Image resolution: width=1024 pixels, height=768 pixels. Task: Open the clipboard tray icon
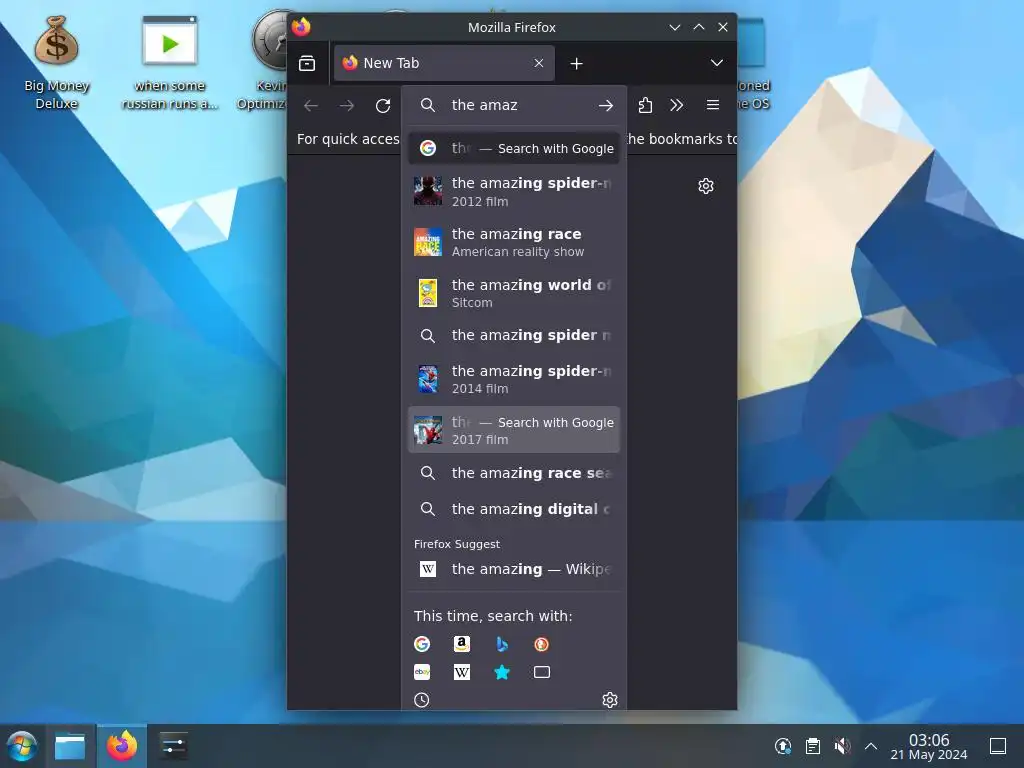pyautogui.click(x=812, y=746)
